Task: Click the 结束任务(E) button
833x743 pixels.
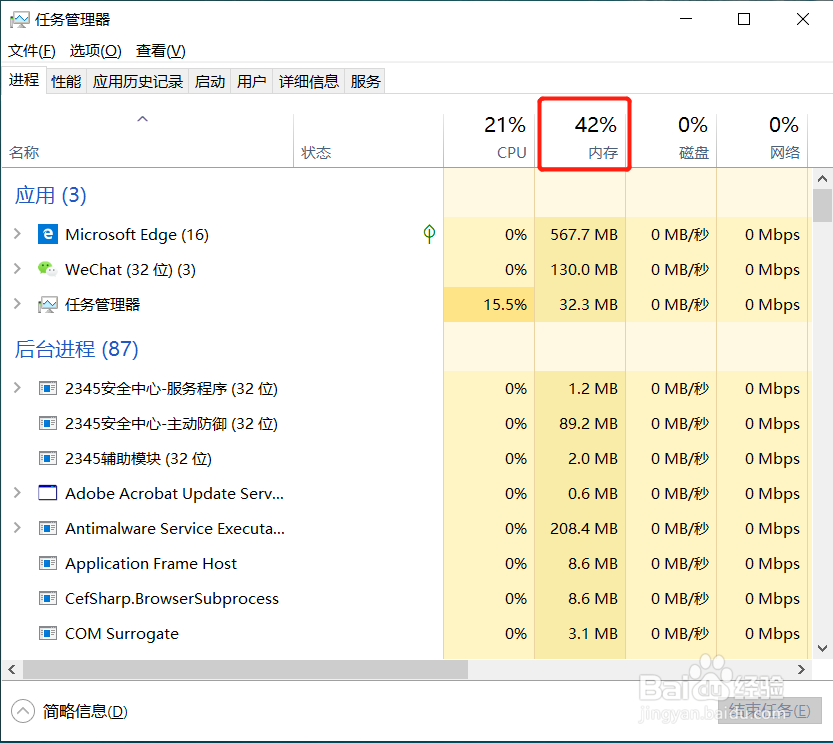Action: coord(770,711)
